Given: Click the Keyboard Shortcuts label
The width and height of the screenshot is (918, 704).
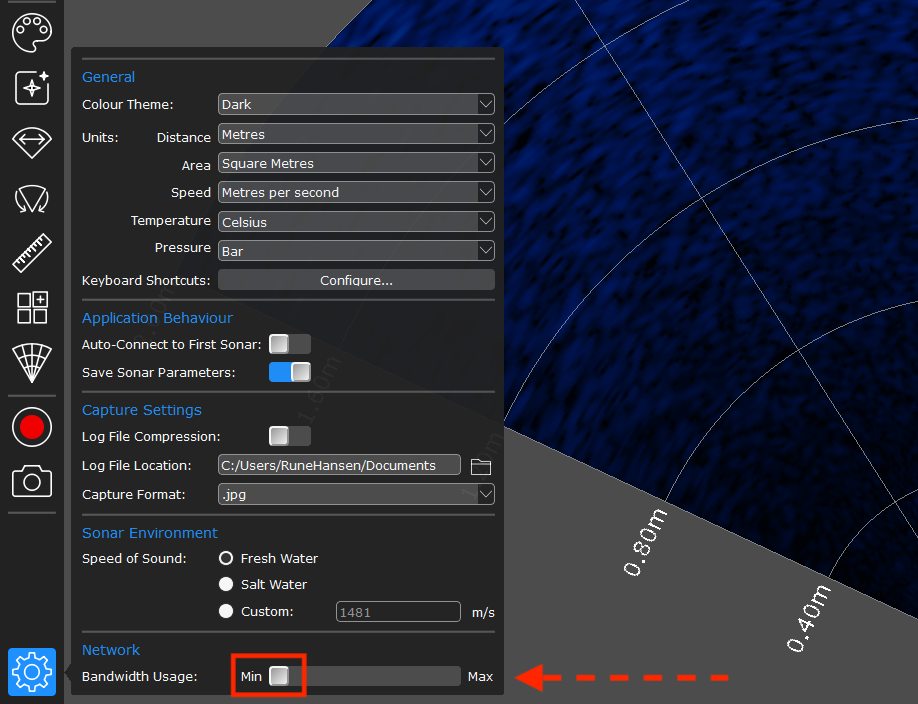Looking at the screenshot, I should [x=146, y=281].
